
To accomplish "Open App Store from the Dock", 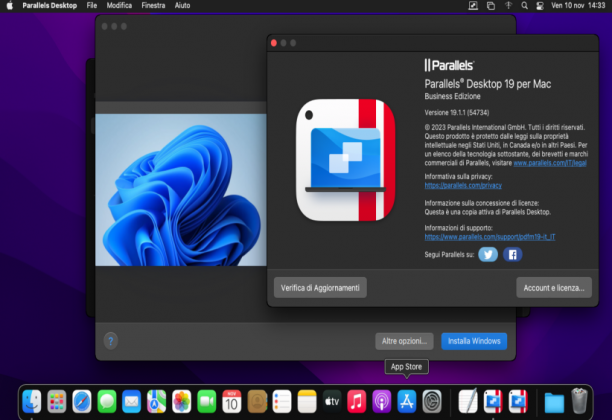I will click(x=407, y=401).
